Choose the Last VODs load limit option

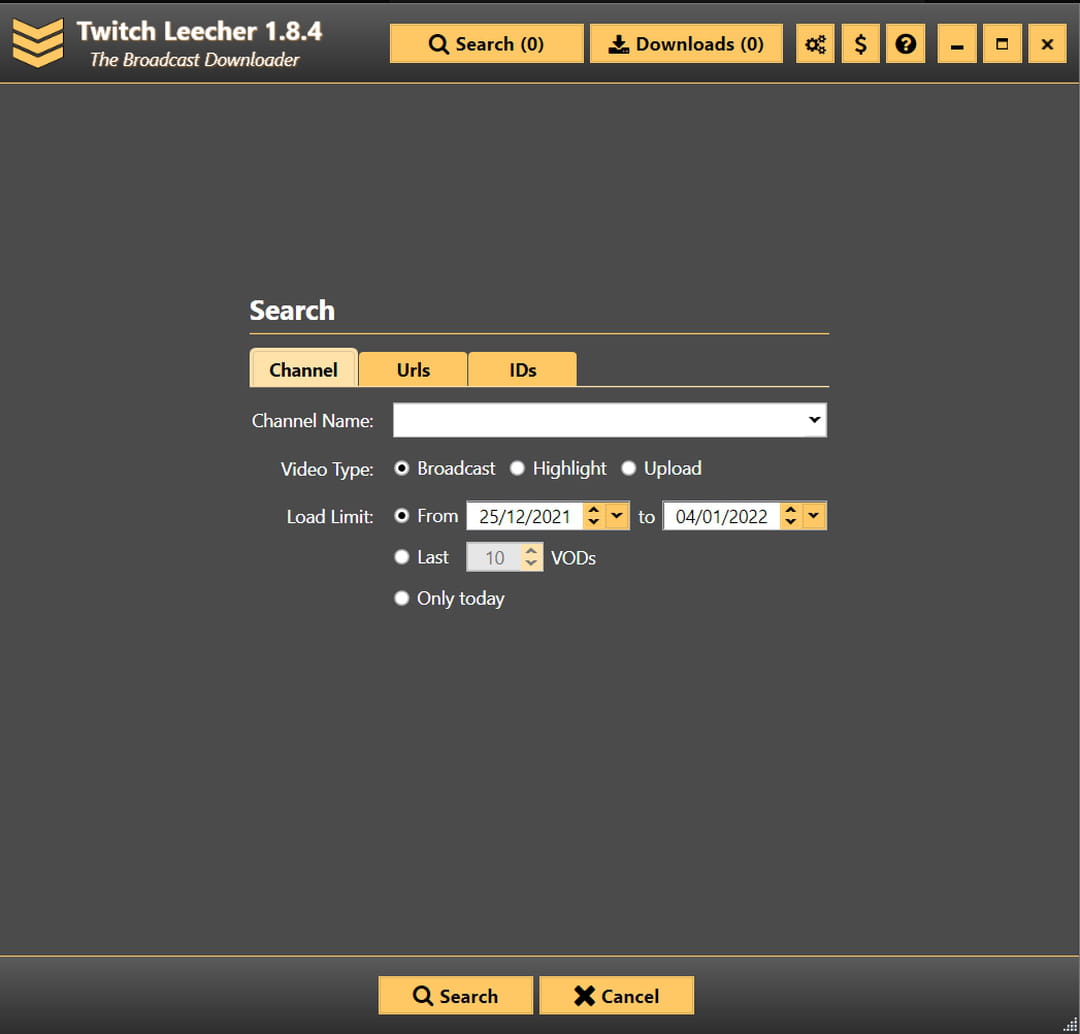402,557
